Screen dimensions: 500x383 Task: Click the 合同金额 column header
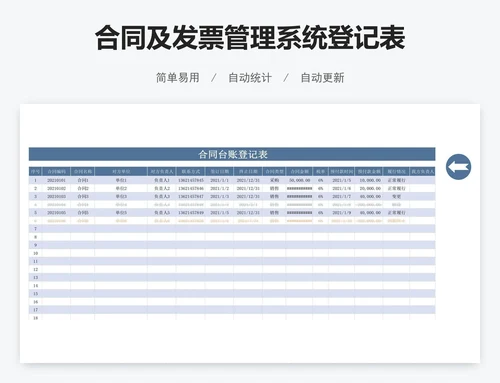click(299, 172)
